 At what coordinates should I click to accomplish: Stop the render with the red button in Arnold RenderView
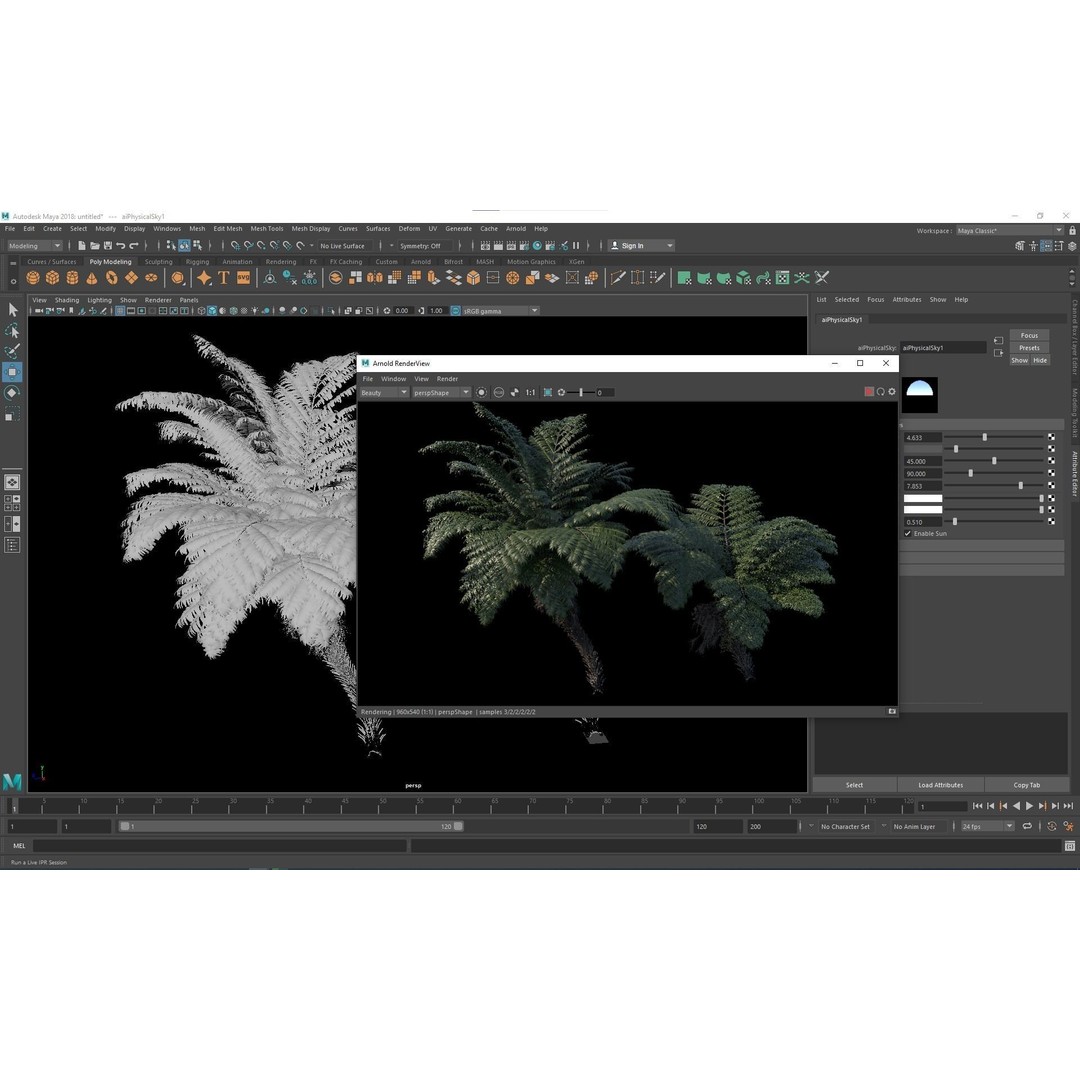click(x=869, y=391)
